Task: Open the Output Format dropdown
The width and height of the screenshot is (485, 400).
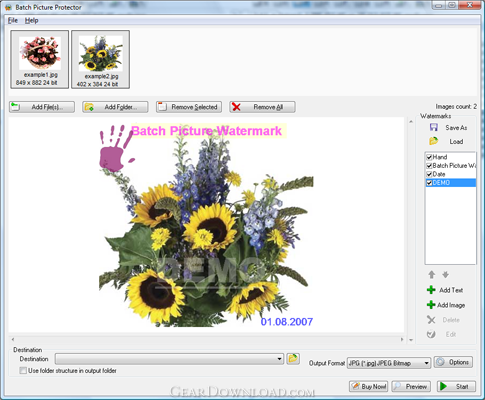Action: [x=426, y=363]
